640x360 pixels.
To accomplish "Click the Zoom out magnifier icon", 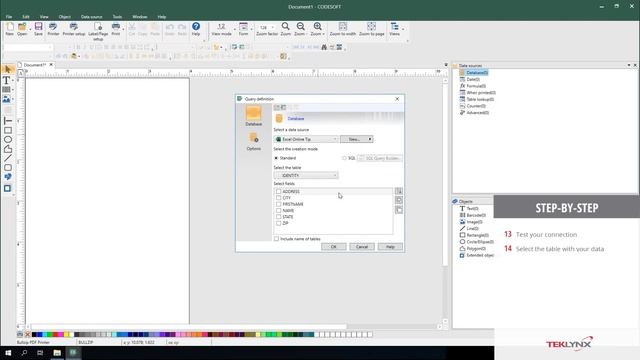I will click(300, 27).
